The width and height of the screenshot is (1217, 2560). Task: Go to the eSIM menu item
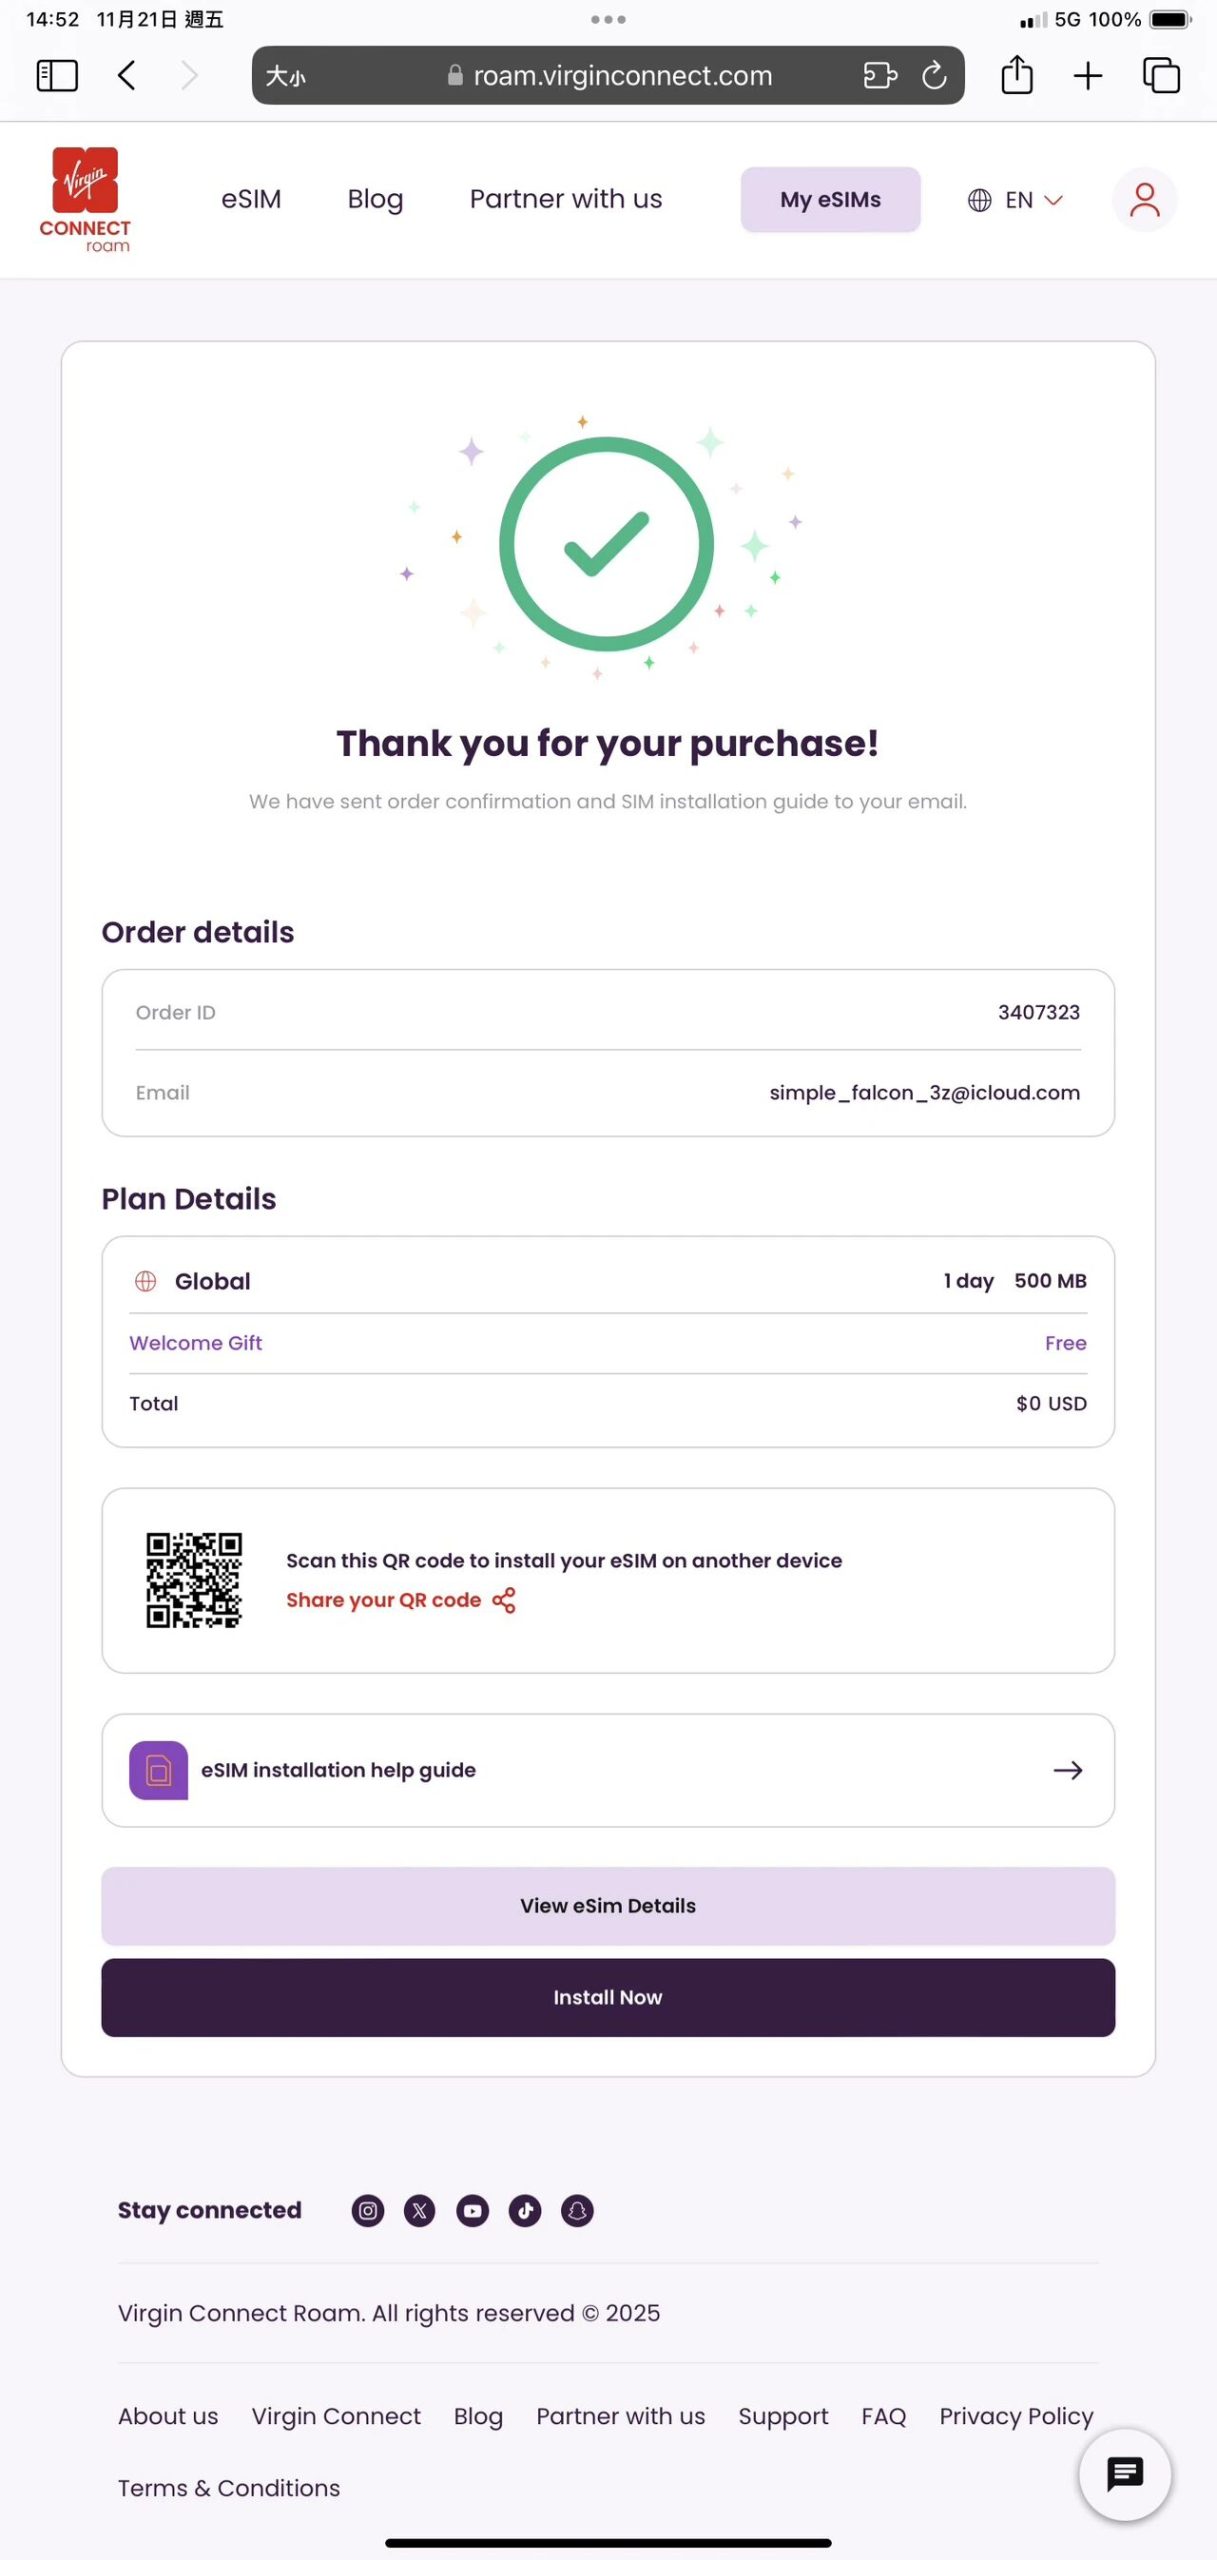coord(251,199)
